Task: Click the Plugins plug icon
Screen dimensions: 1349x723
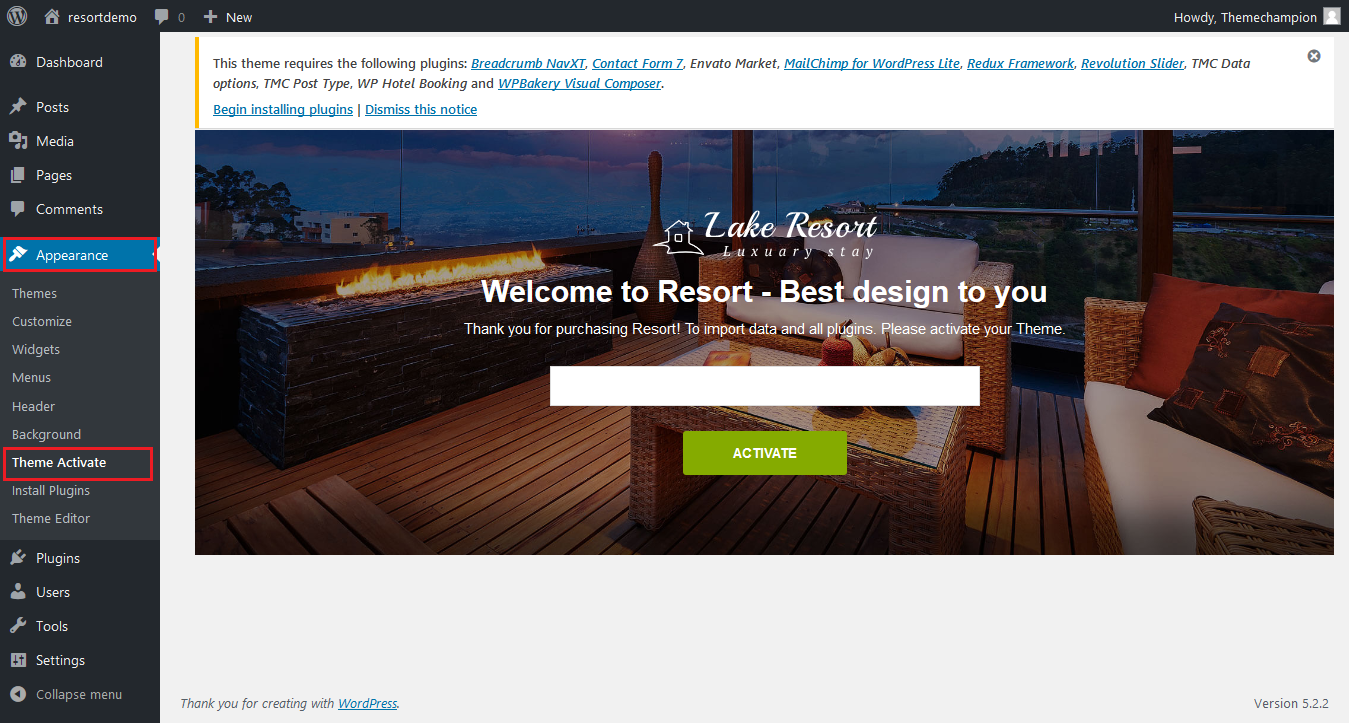Action: (x=18, y=558)
